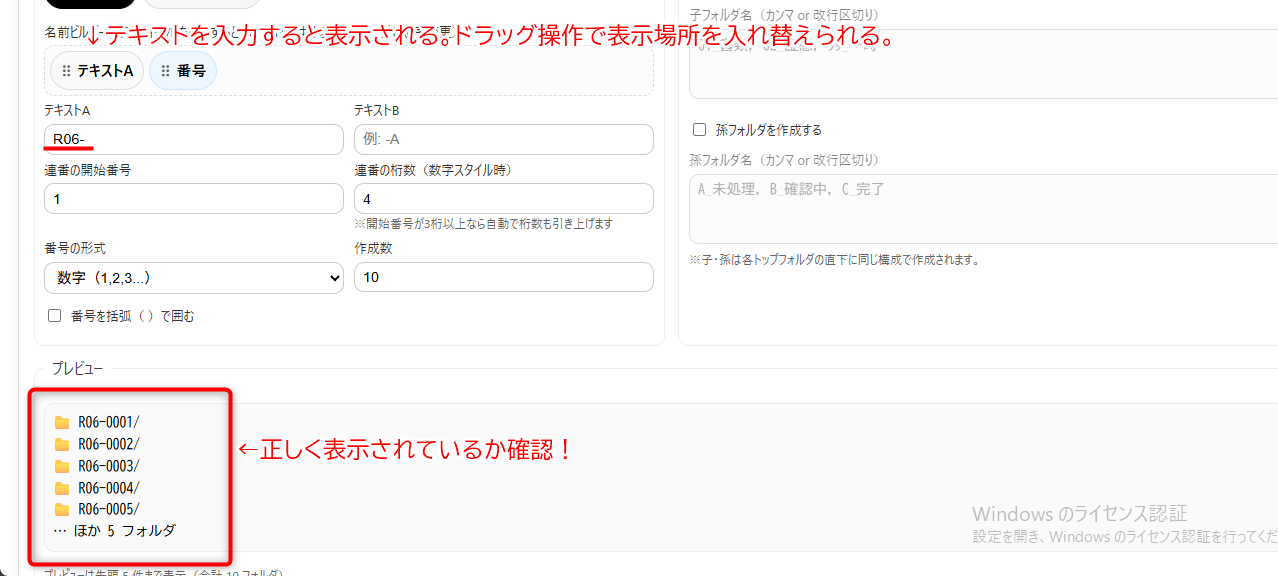
Task: Click the drag handle on the 番号 chip
Action: point(165,71)
